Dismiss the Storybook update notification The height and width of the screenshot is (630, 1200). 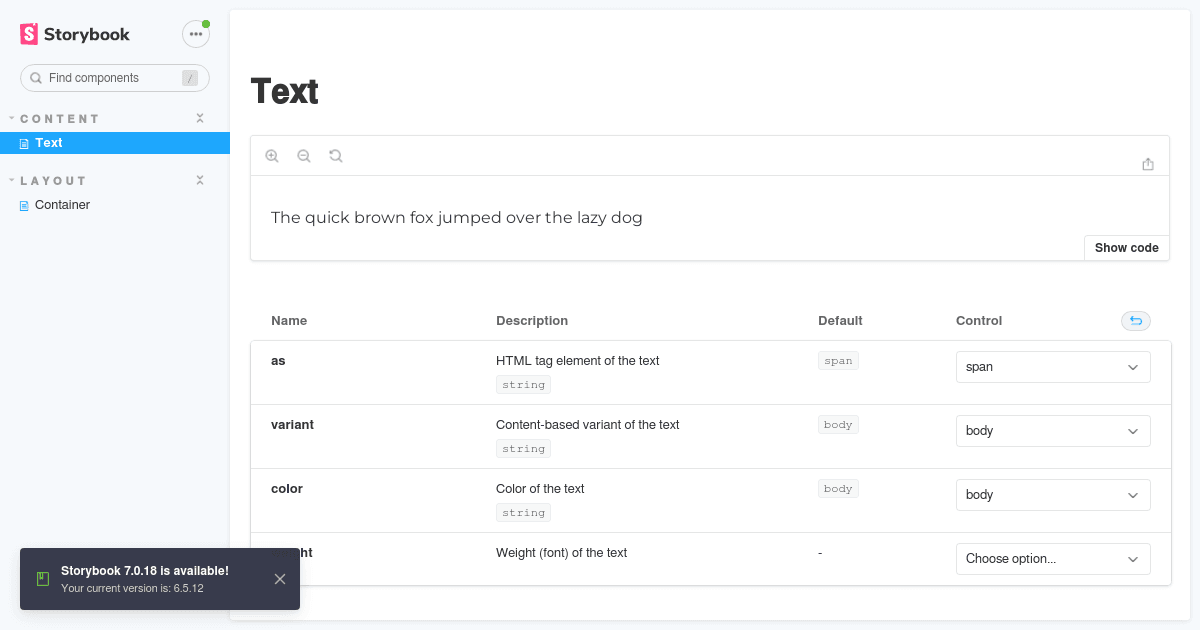[x=281, y=578]
